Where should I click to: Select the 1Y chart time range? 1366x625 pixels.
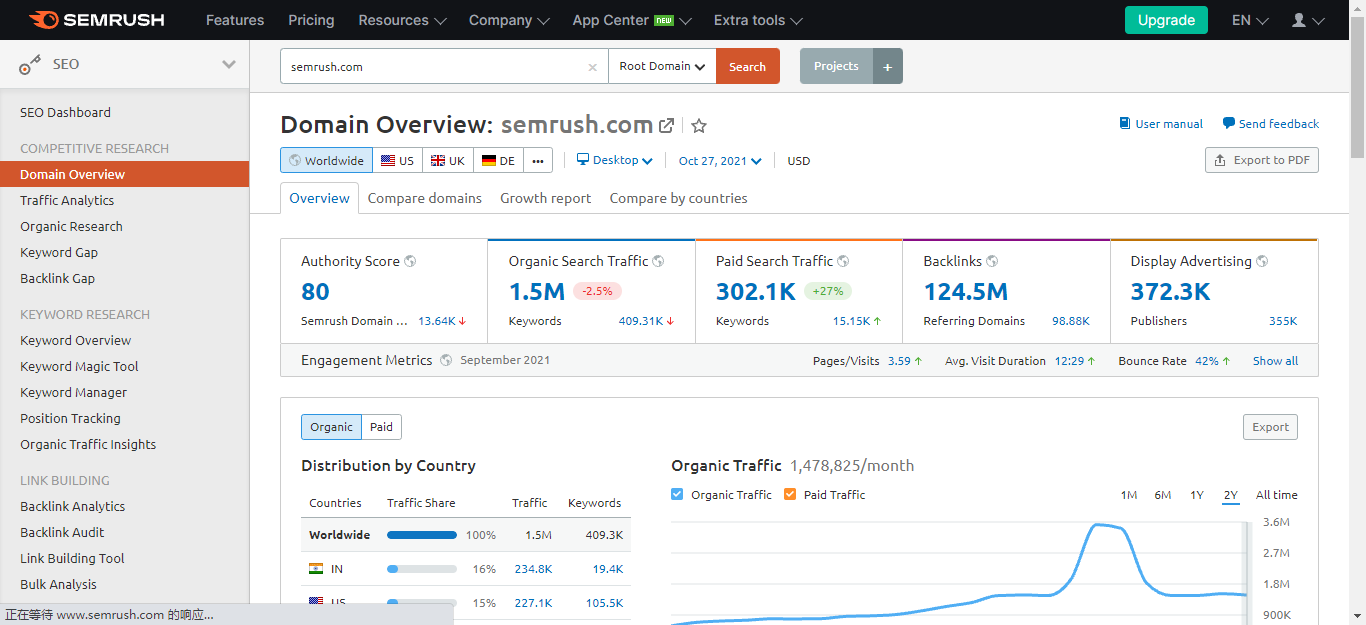click(x=1196, y=495)
